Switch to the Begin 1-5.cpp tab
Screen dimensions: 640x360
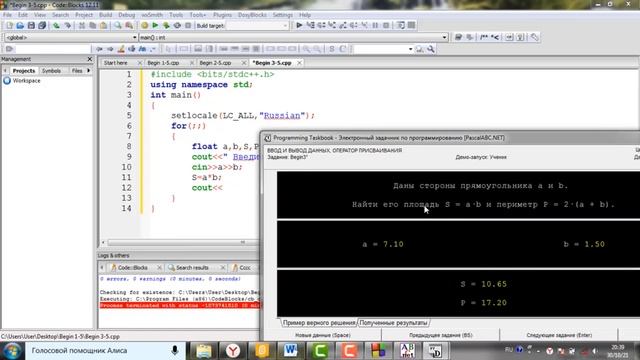pyautogui.click(x=163, y=63)
